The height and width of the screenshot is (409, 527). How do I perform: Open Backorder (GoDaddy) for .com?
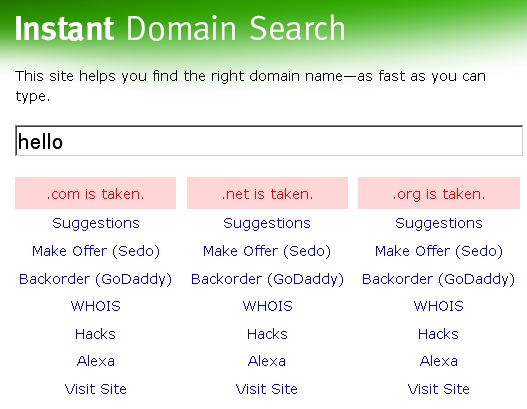pos(95,279)
